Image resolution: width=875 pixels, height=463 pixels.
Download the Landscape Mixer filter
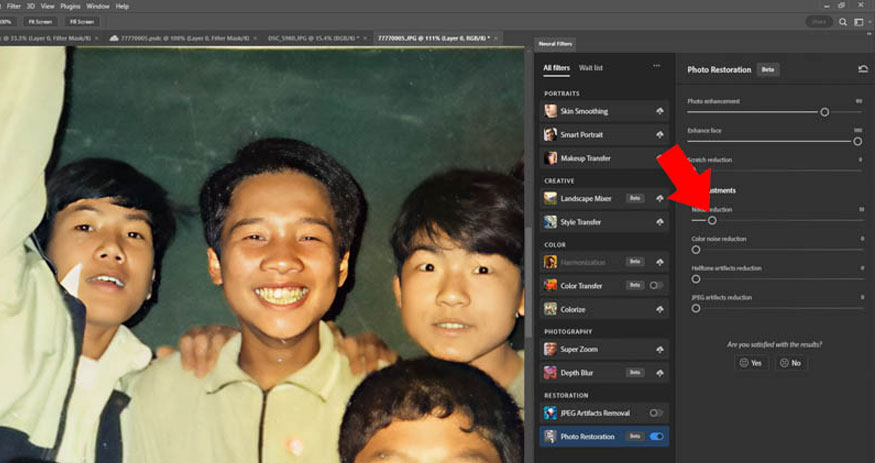click(660, 199)
